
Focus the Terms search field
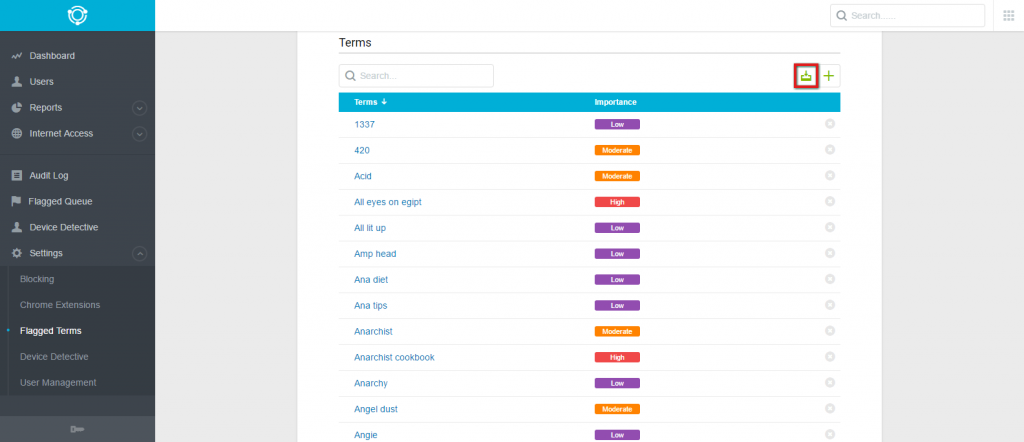pos(416,76)
